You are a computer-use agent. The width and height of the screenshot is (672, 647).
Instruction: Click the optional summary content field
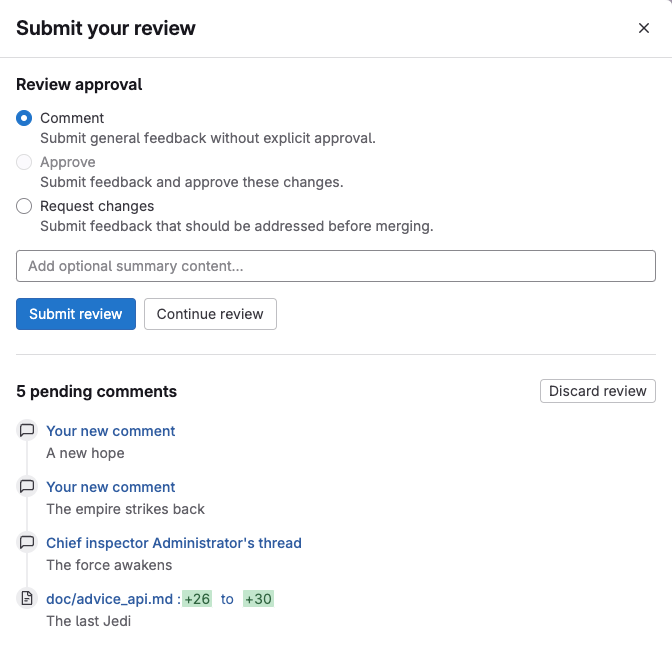(x=336, y=266)
